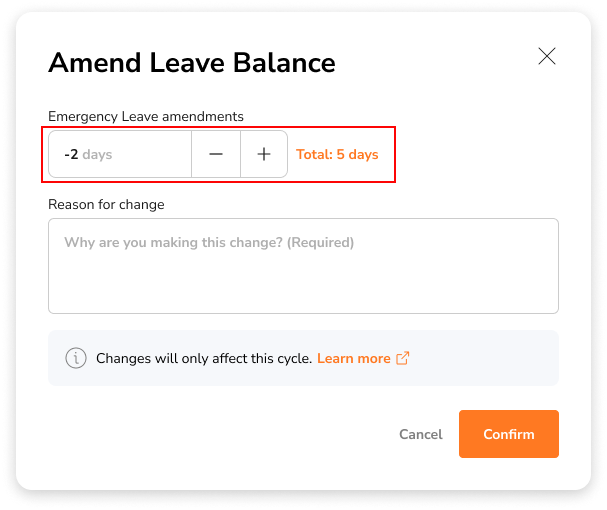Image resolution: width=607 pixels, height=510 pixels.
Task: Click the grey days unit text in the field
Action: [97, 155]
